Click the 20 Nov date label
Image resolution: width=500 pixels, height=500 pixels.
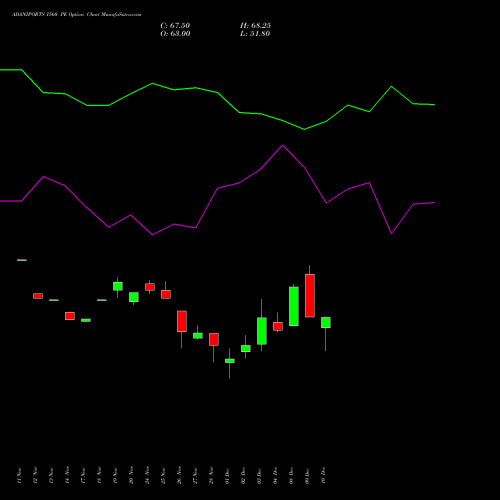(131, 475)
